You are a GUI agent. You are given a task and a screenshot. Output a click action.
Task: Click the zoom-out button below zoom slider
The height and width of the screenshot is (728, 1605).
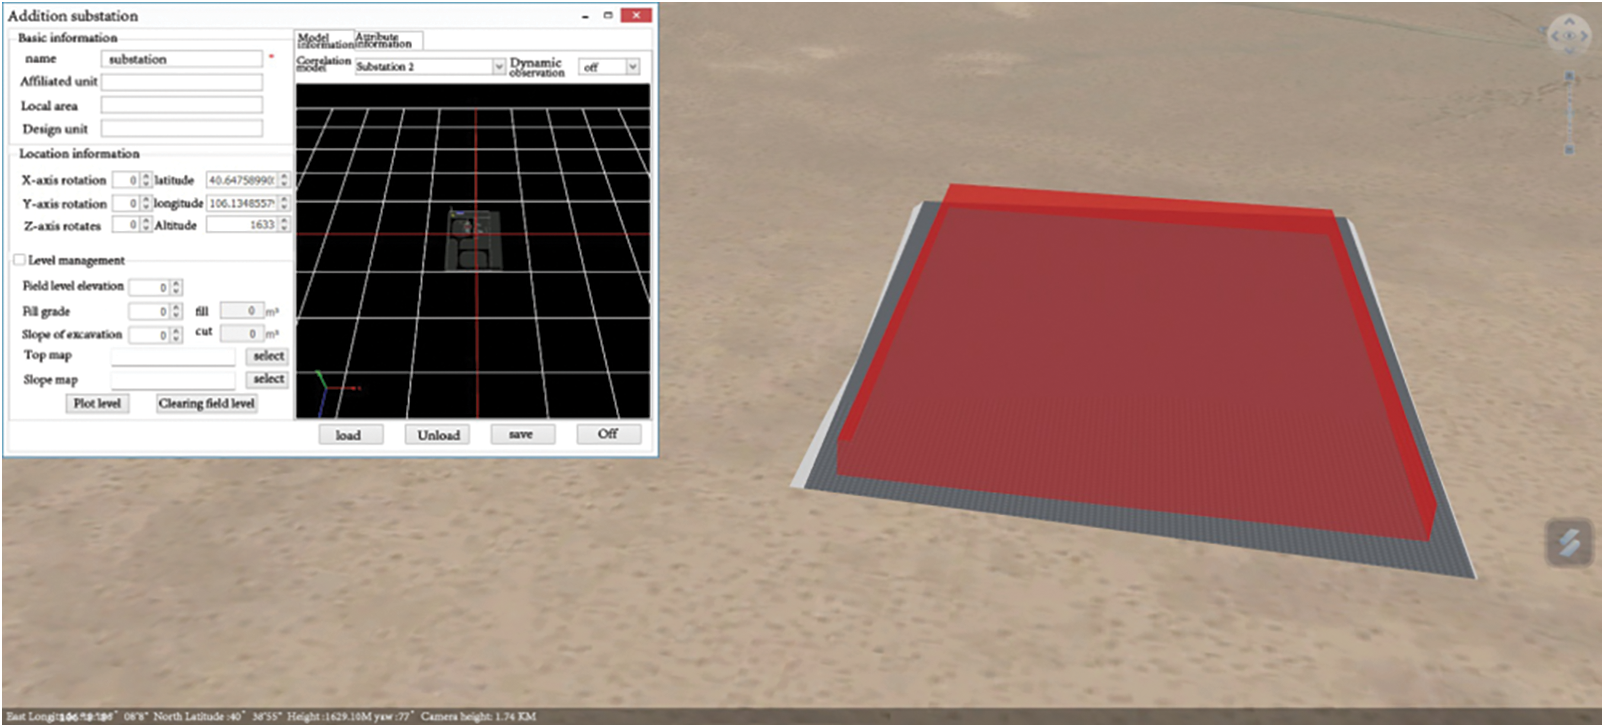pyautogui.click(x=1569, y=150)
